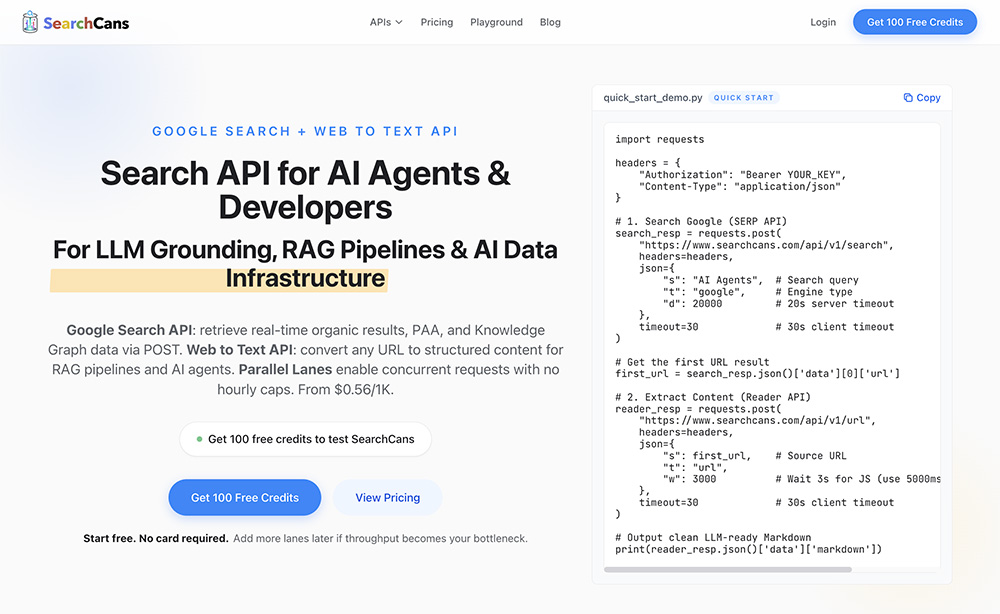1000x614 pixels.
Task: Click the '# Get the first URL result' comment
Action: [x=692, y=362]
